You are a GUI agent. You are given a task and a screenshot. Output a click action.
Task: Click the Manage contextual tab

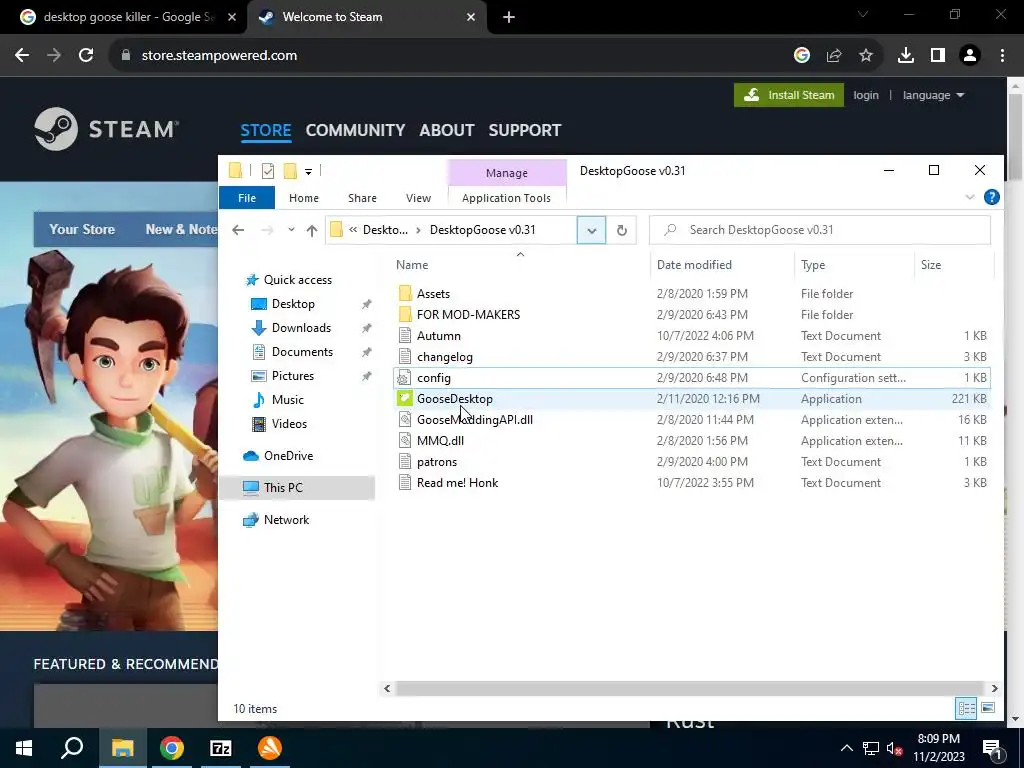pyautogui.click(x=507, y=173)
